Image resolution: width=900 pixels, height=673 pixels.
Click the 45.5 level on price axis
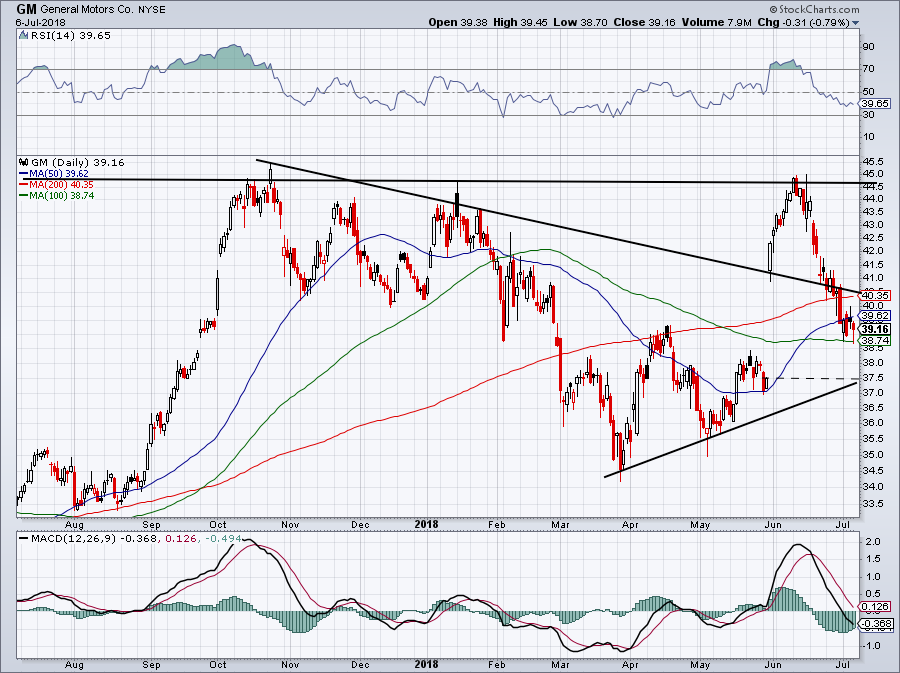pos(872,162)
